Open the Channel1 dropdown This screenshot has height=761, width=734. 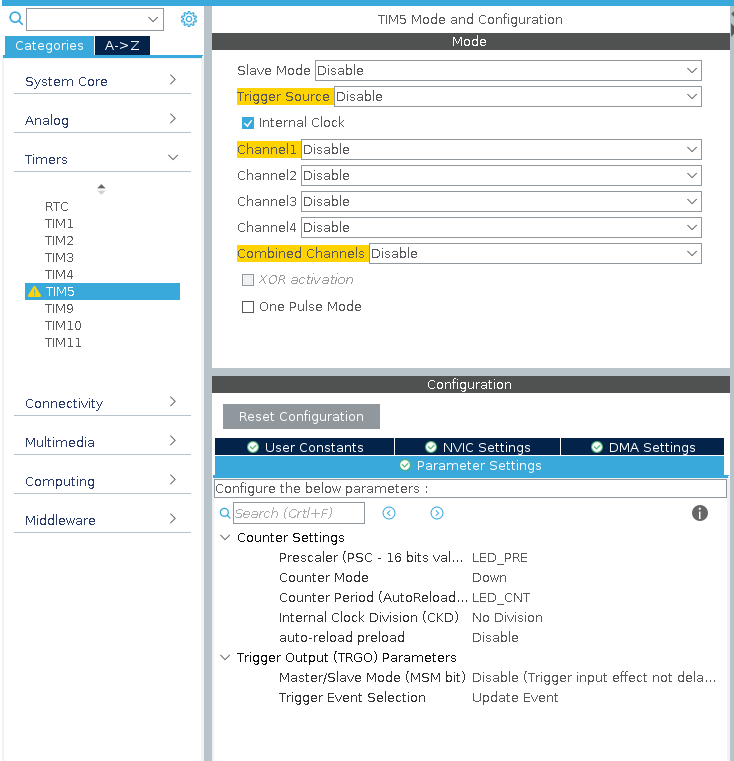(x=501, y=149)
